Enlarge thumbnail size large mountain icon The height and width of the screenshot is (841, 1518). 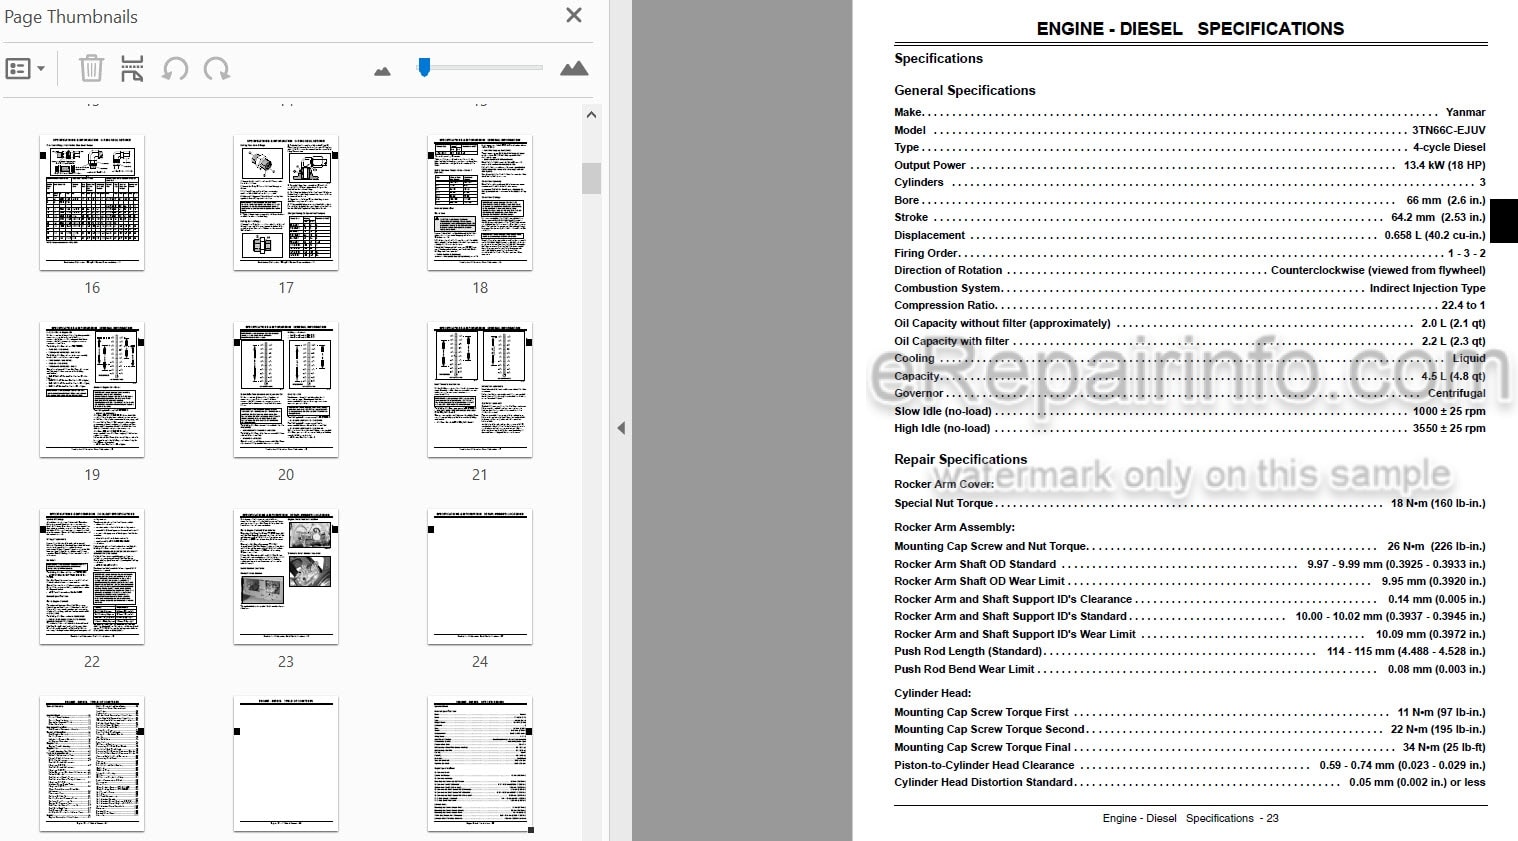[x=574, y=68]
